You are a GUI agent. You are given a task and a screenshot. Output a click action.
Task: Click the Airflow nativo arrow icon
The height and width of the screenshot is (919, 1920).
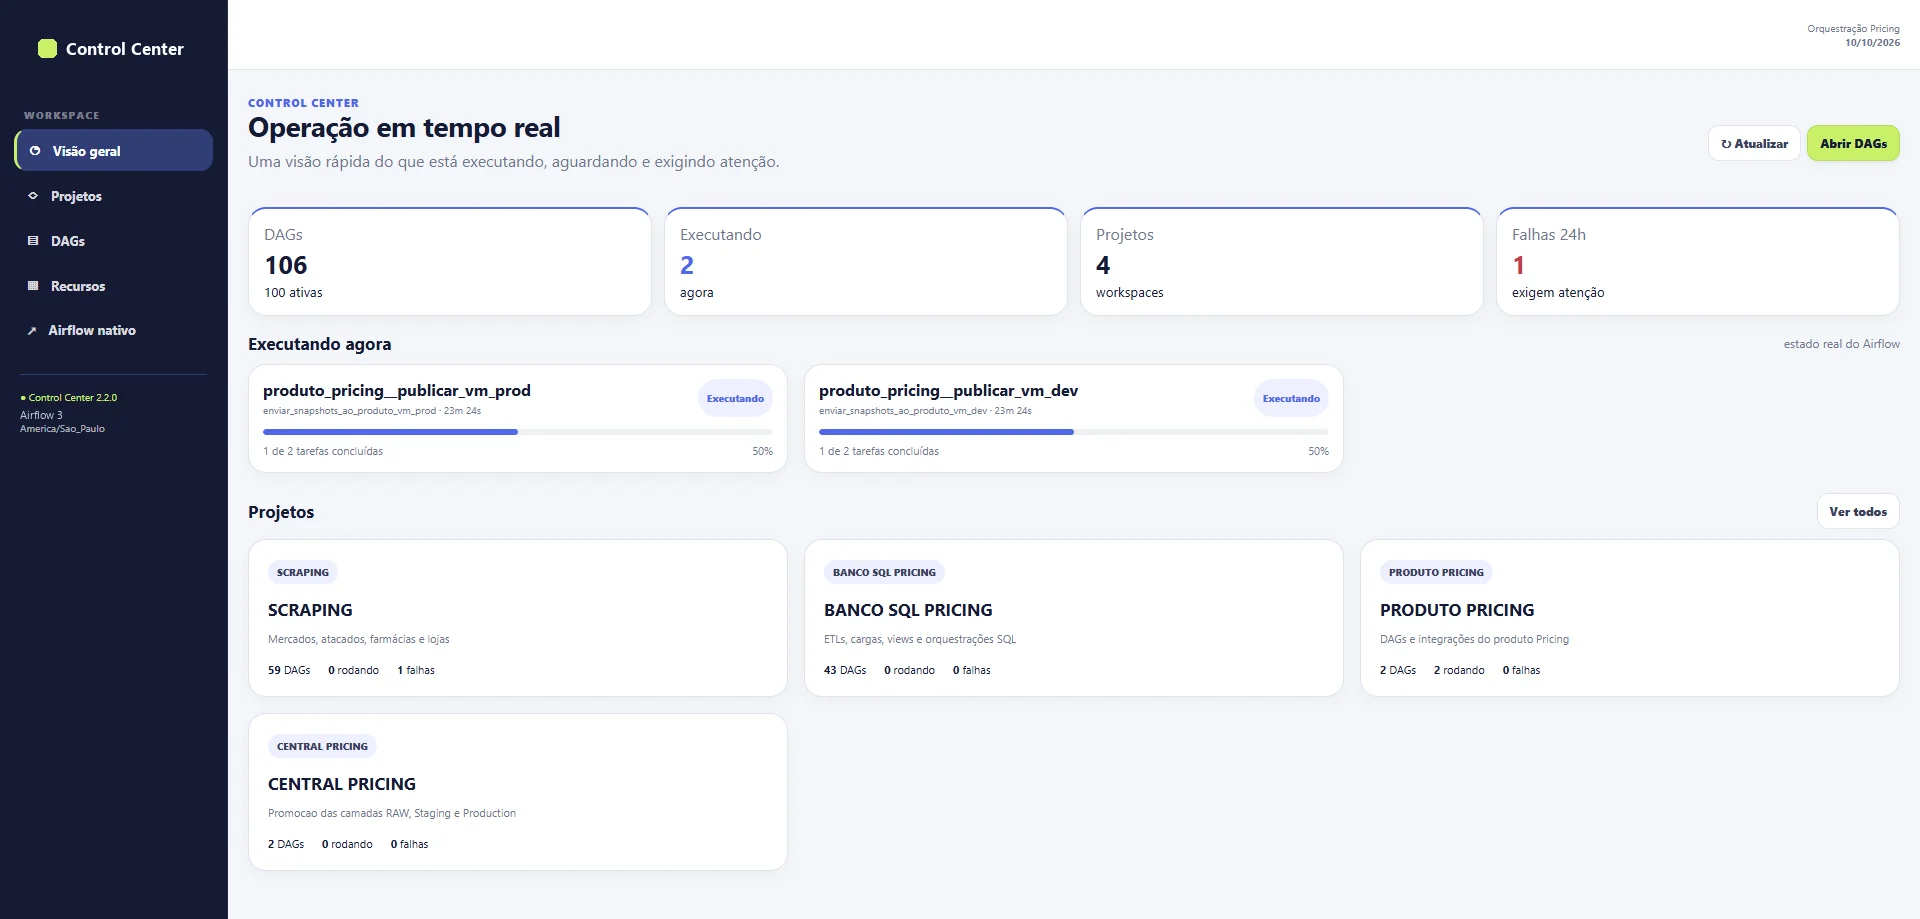click(32, 331)
